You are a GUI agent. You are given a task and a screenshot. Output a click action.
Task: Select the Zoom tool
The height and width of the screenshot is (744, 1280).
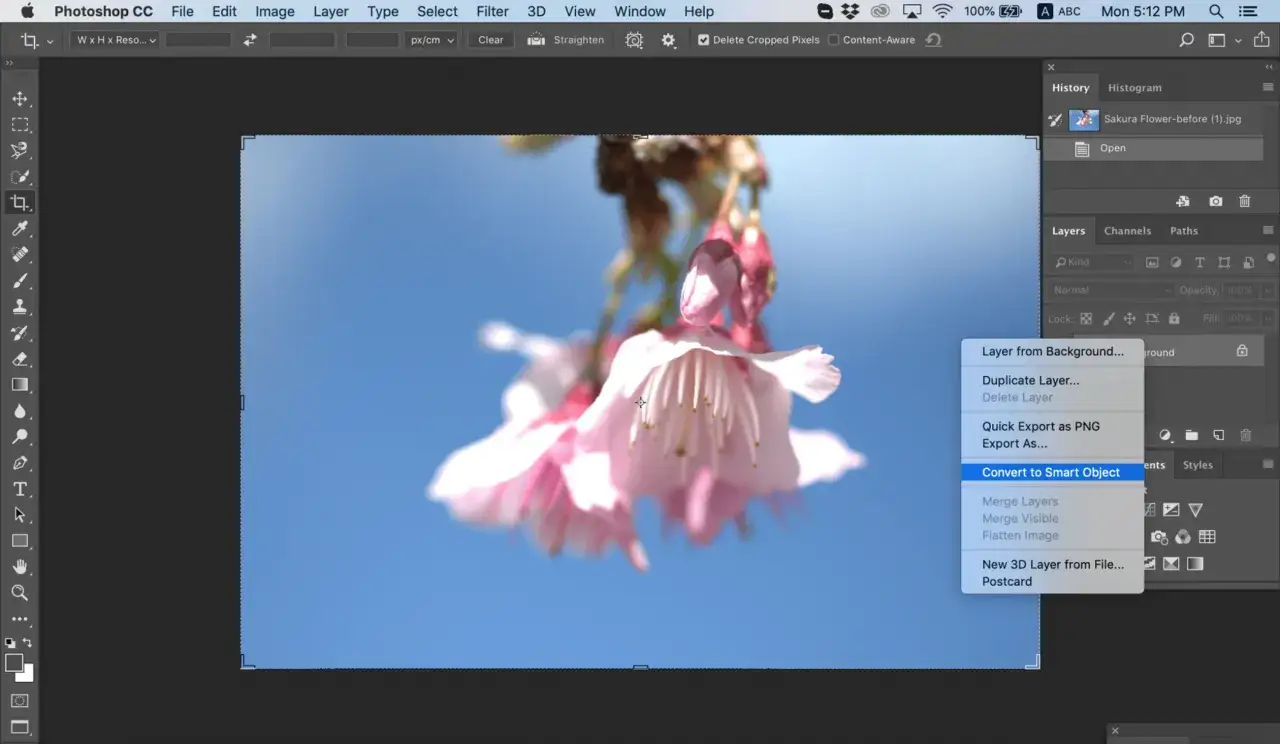point(19,593)
